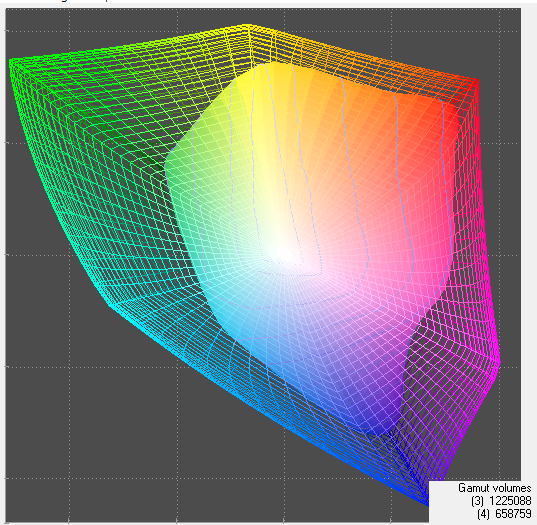
Task: Click the green vertex of the wireframe gamut
Action: tap(11, 62)
